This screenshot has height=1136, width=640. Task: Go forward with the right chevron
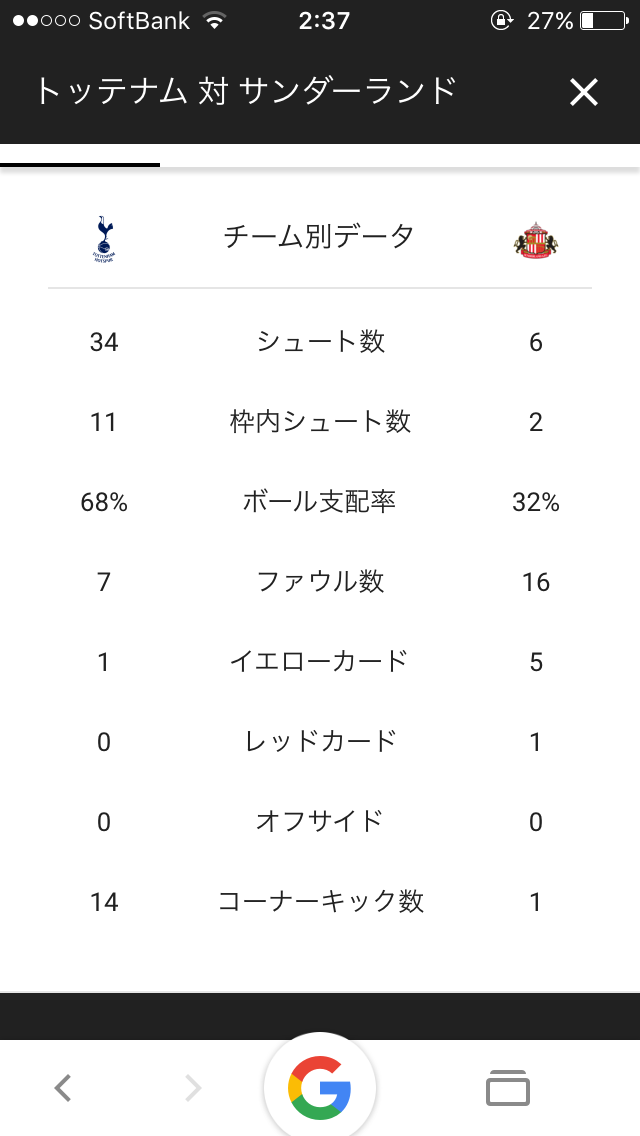pos(193,1087)
